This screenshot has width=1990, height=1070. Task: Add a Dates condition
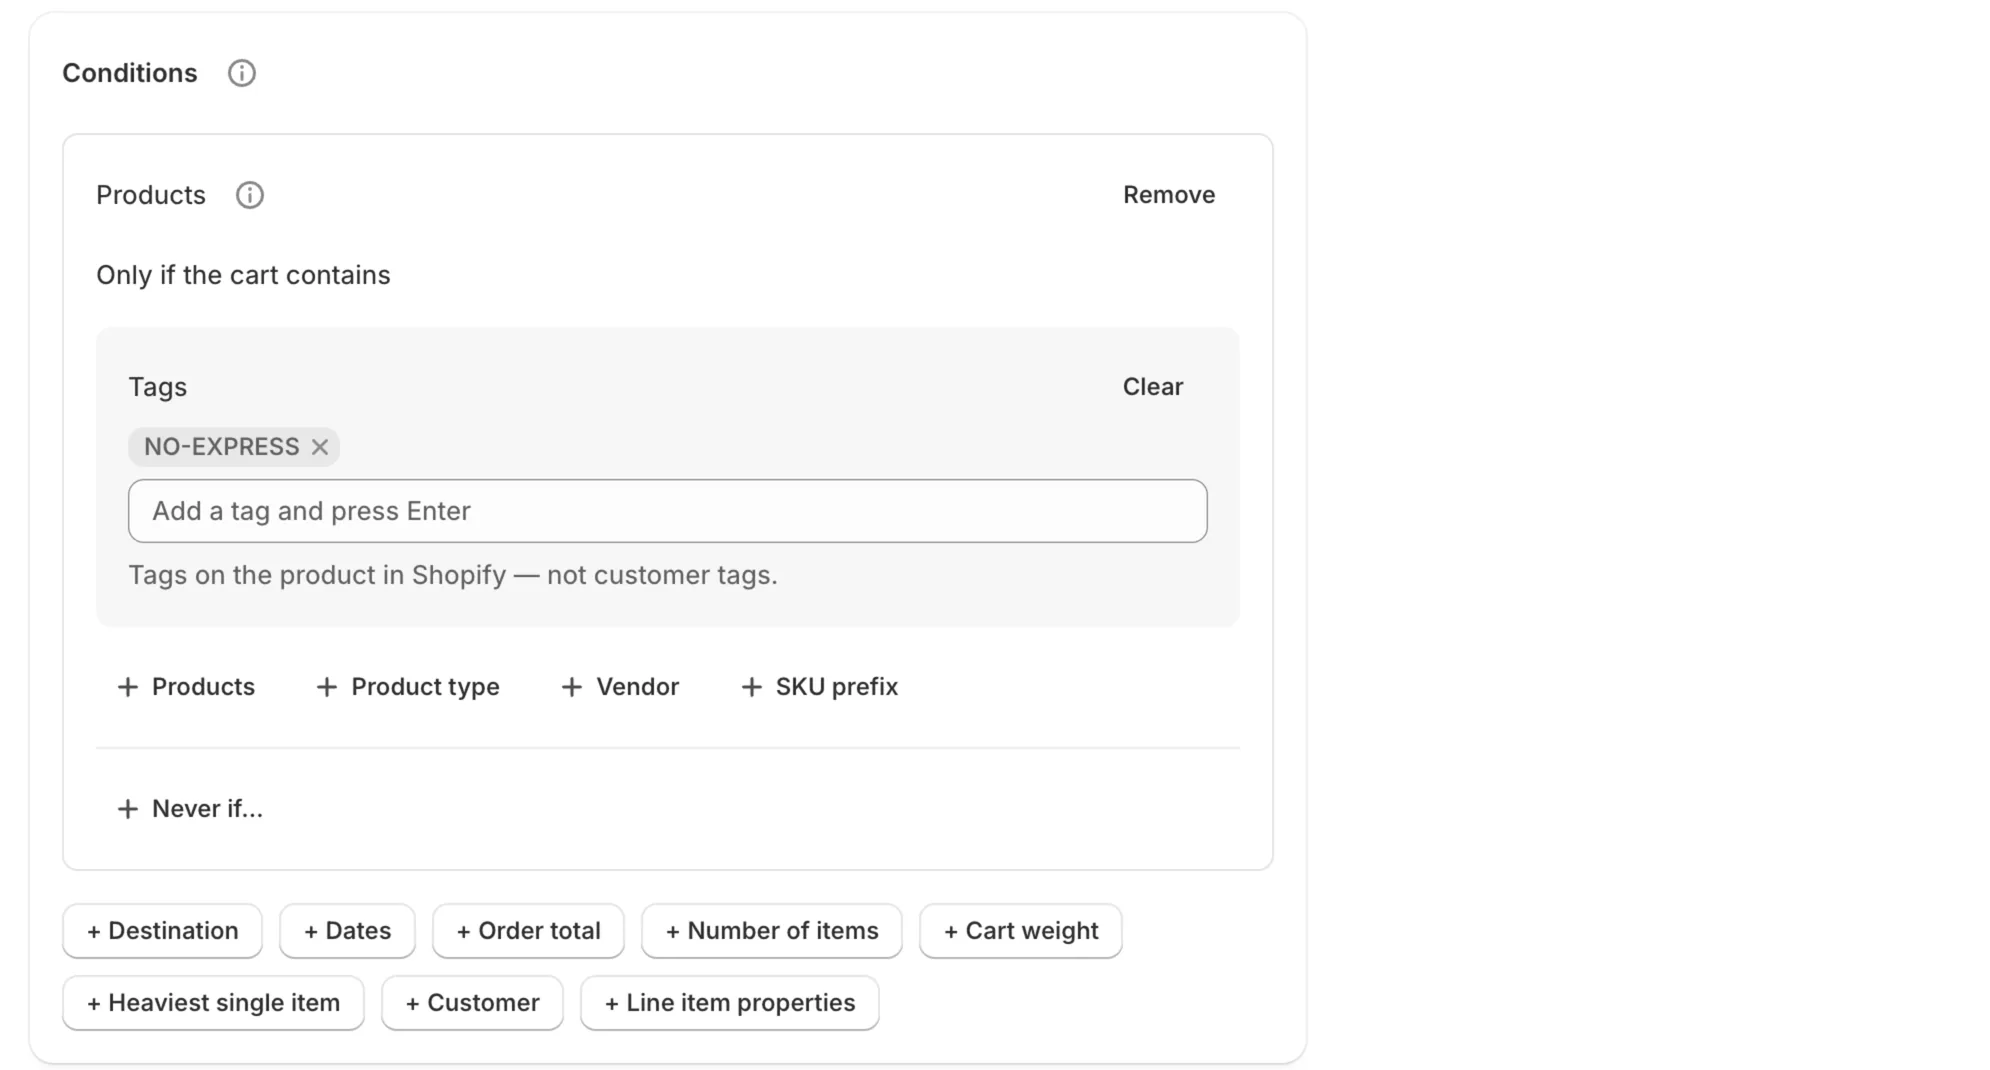347,931
